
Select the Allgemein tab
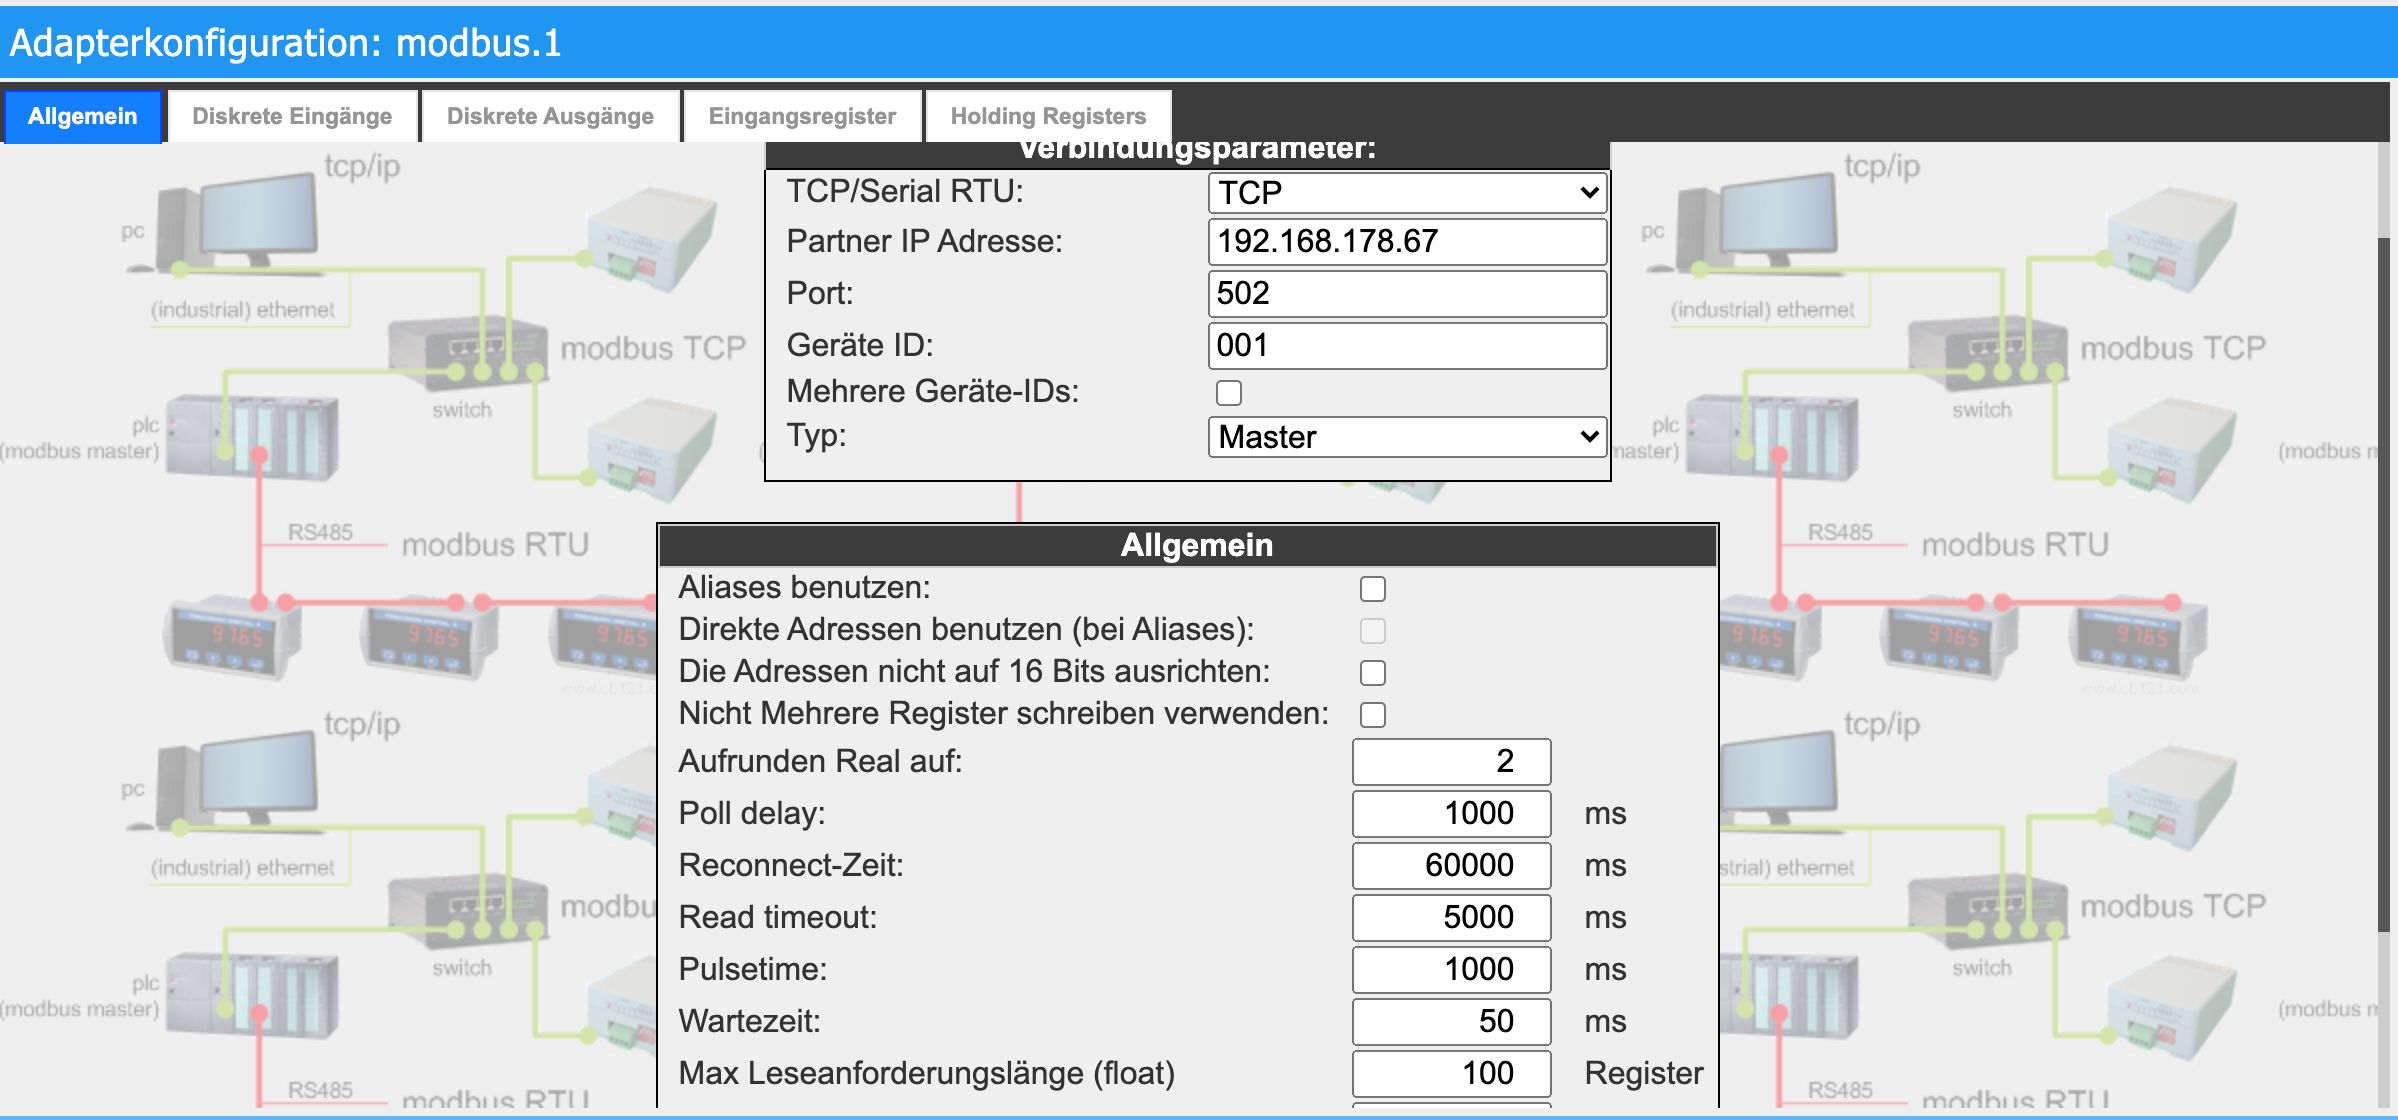point(83,116)
